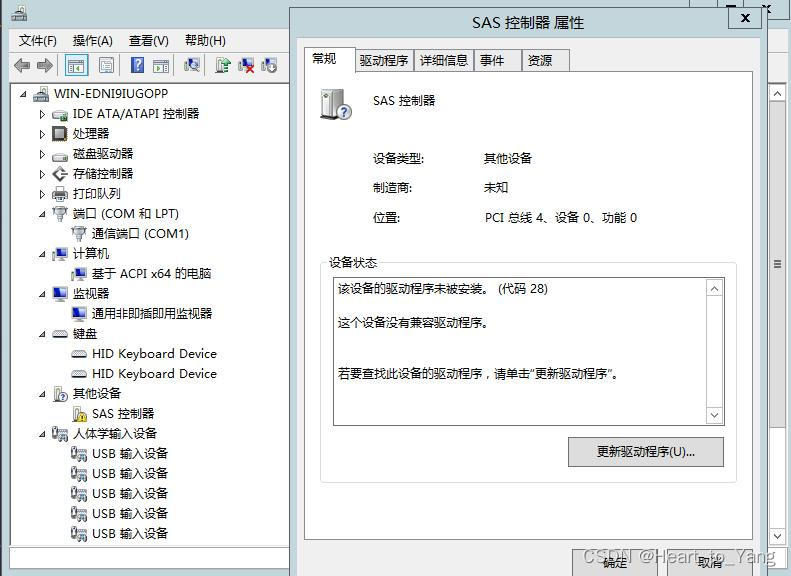Image resolution: width=791 pixels, height=576 pixels.
Task: Open the 查看(V) menu
Action: click(148, 40)
